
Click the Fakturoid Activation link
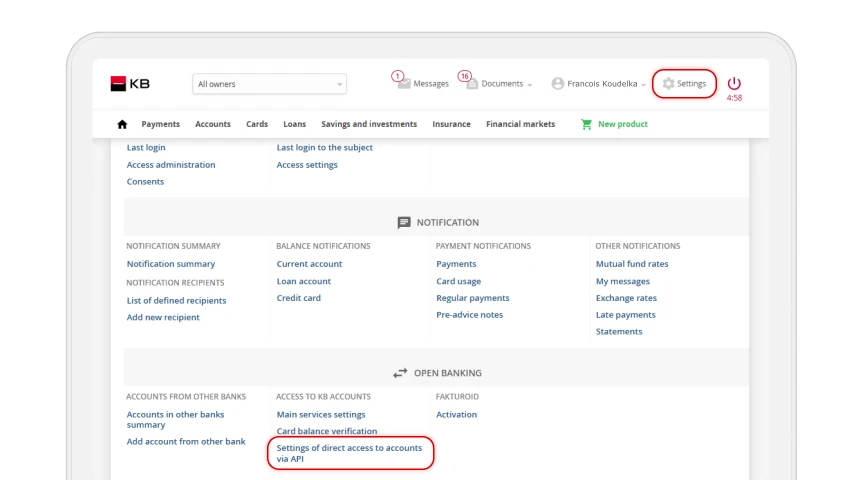coord(456,414)
